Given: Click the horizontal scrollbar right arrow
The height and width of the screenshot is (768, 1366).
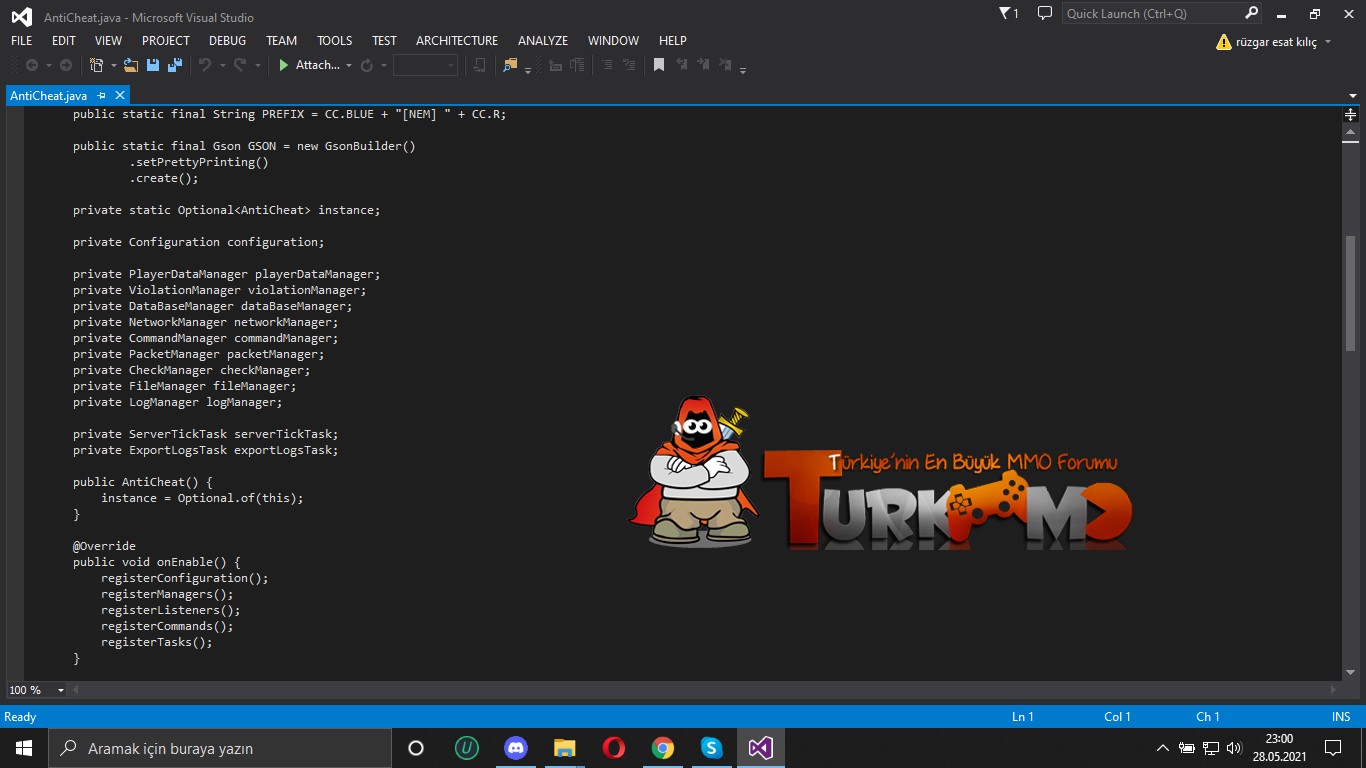Looking at the screenshot, I should point(1334,690).
